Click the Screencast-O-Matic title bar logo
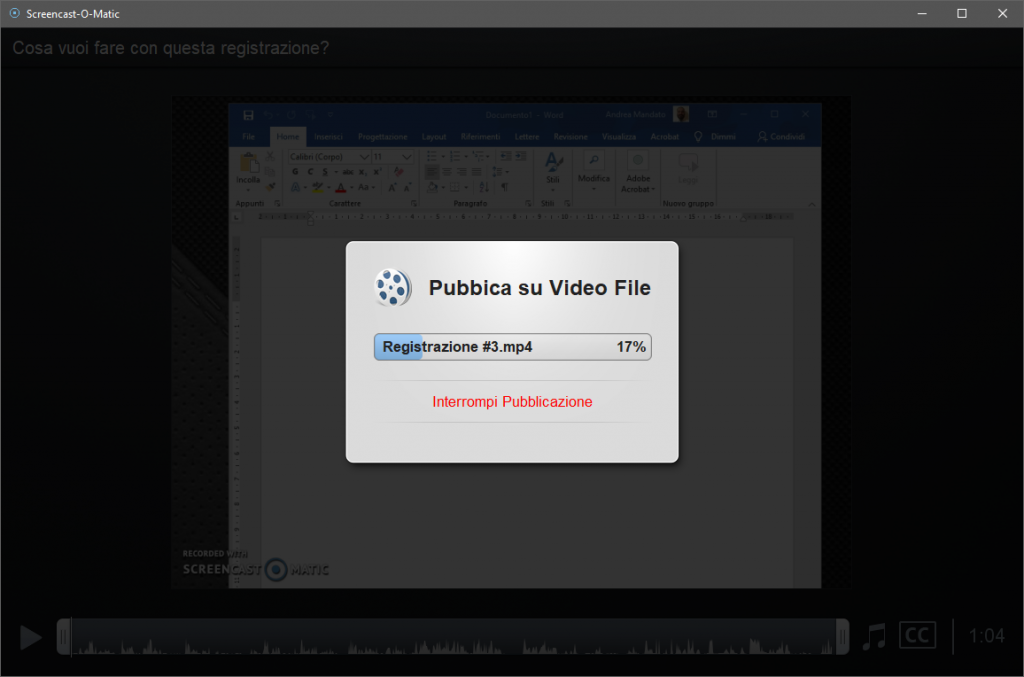This screenshot has width=1024, height=677. pos(14,13)
